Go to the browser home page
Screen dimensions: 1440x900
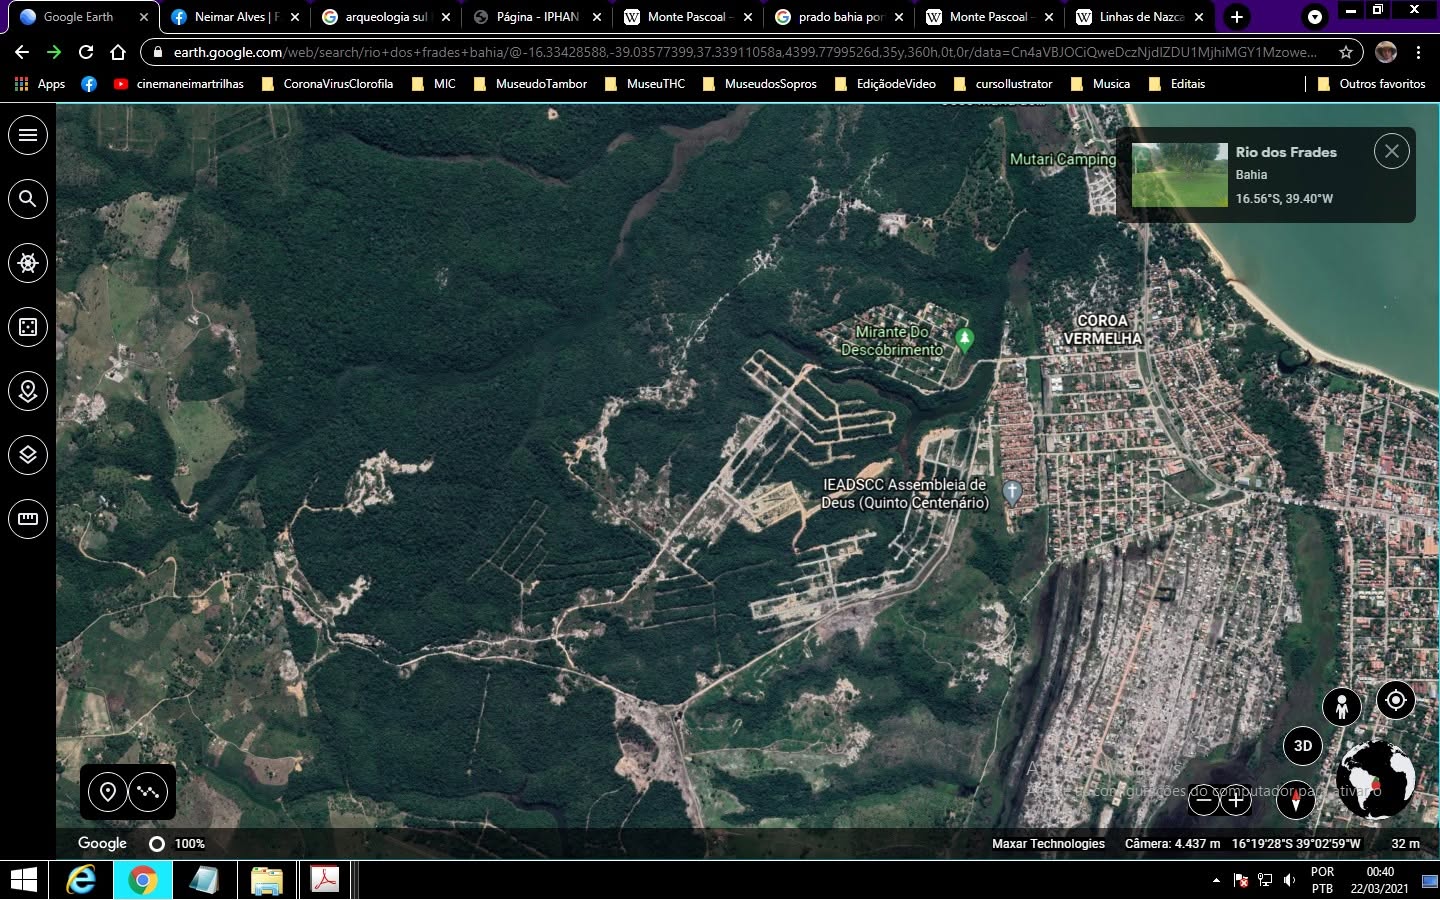coord(118,52)
